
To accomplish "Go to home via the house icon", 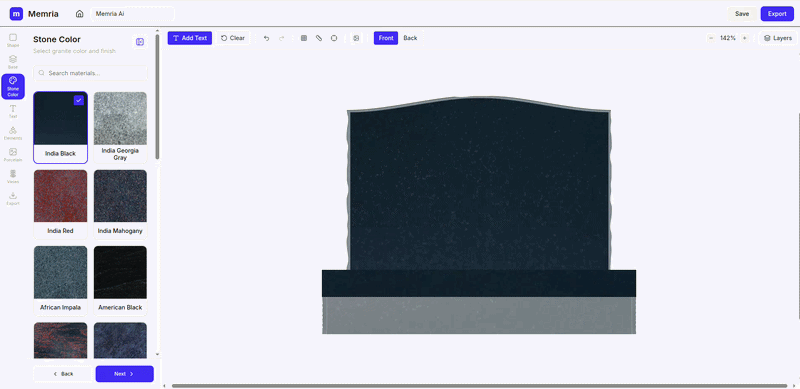I will tap(80, 14).
